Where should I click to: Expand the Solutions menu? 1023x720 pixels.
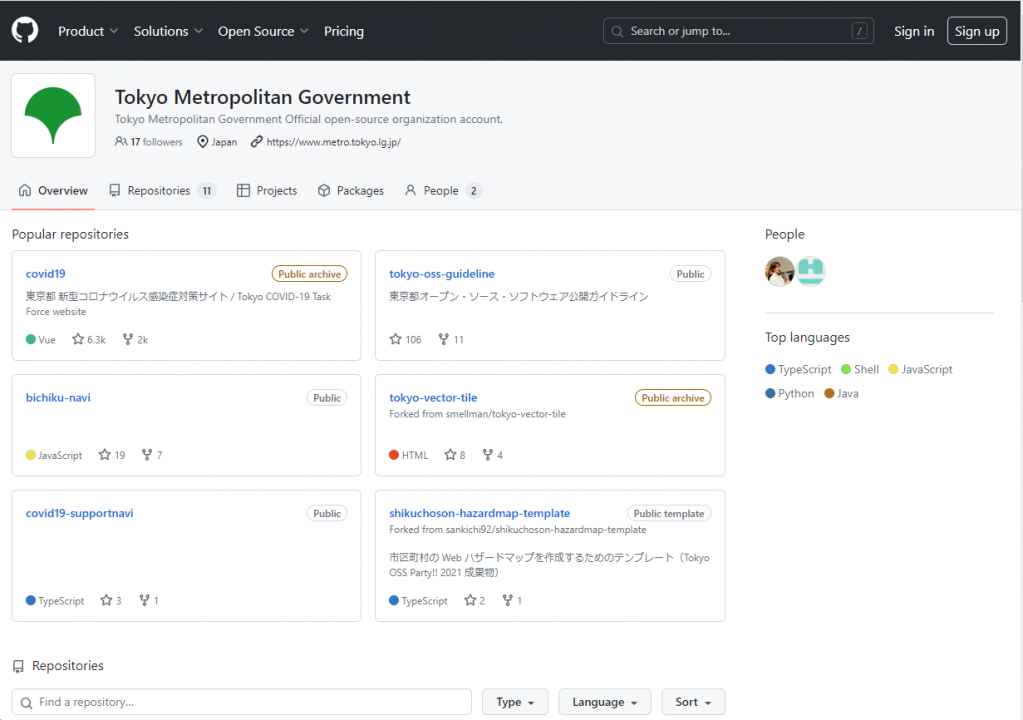coord(168,31)
